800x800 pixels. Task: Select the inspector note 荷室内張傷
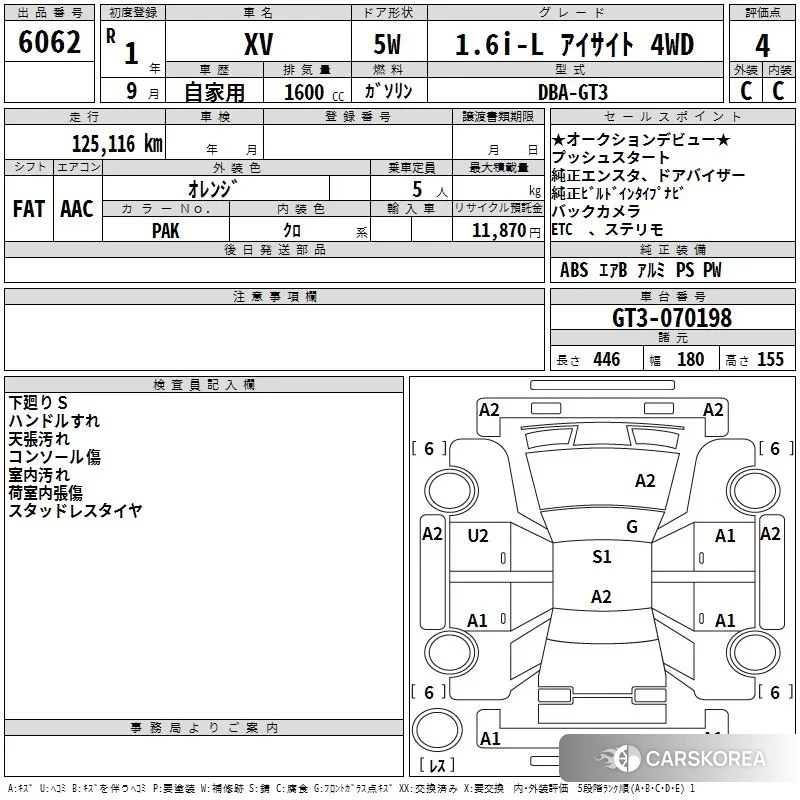pyautogui.click(x=45, y=492)
